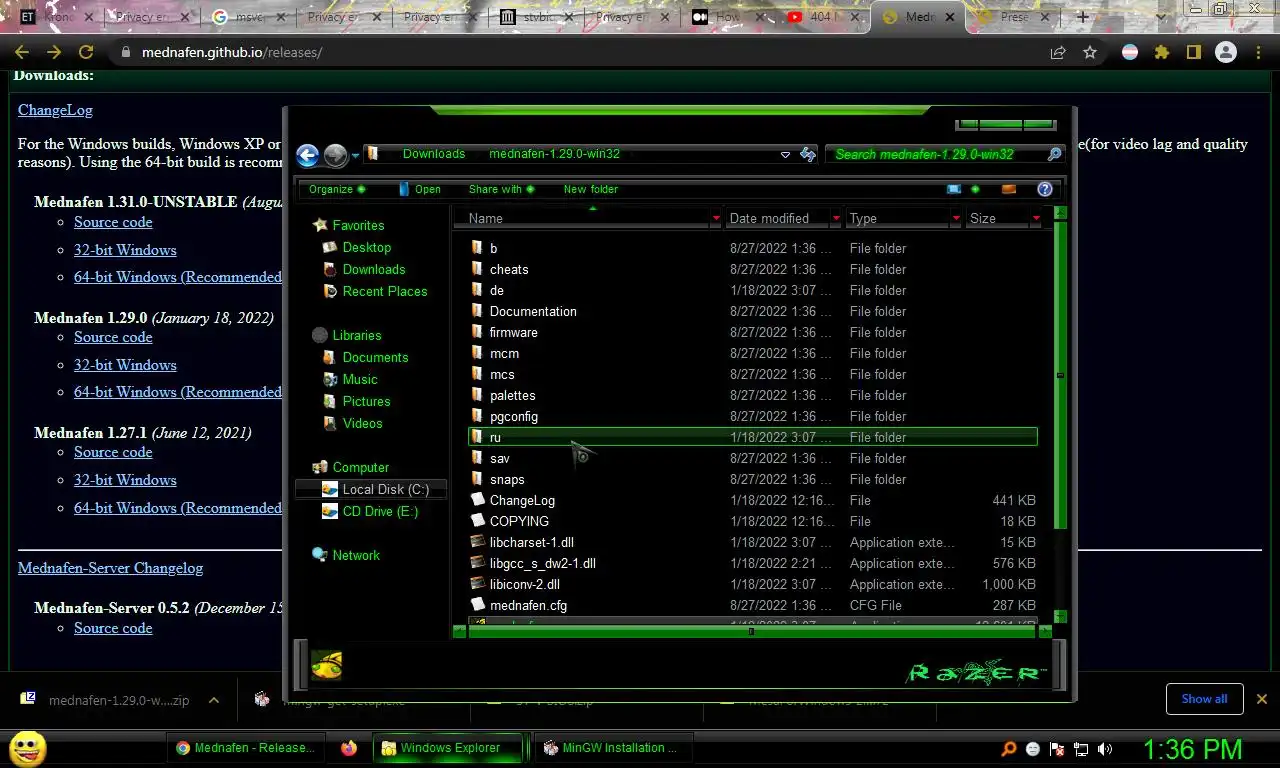Select the mednafen.cfg file
Viewport: 1280px width, 768px height.
pos(752,605)
